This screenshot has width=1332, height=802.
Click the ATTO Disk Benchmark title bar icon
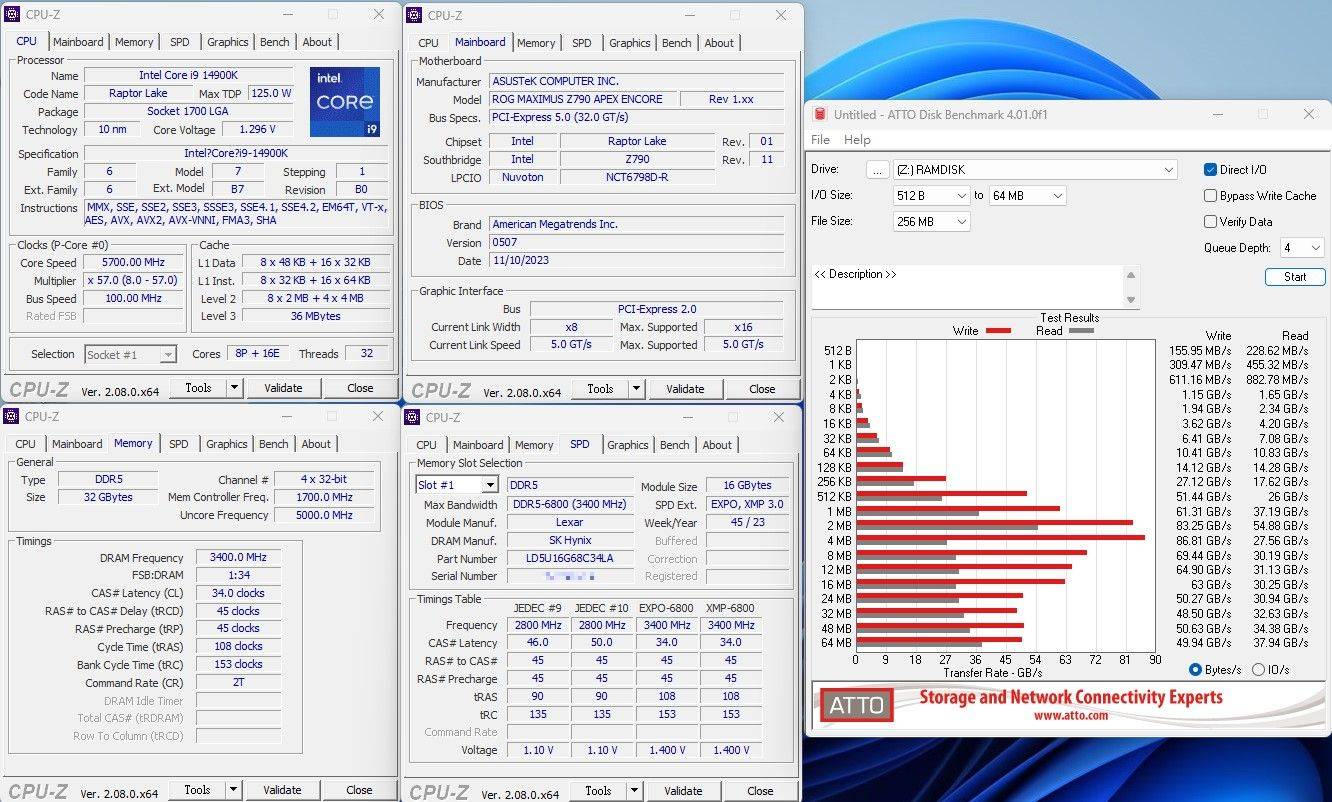pos(820,115)
